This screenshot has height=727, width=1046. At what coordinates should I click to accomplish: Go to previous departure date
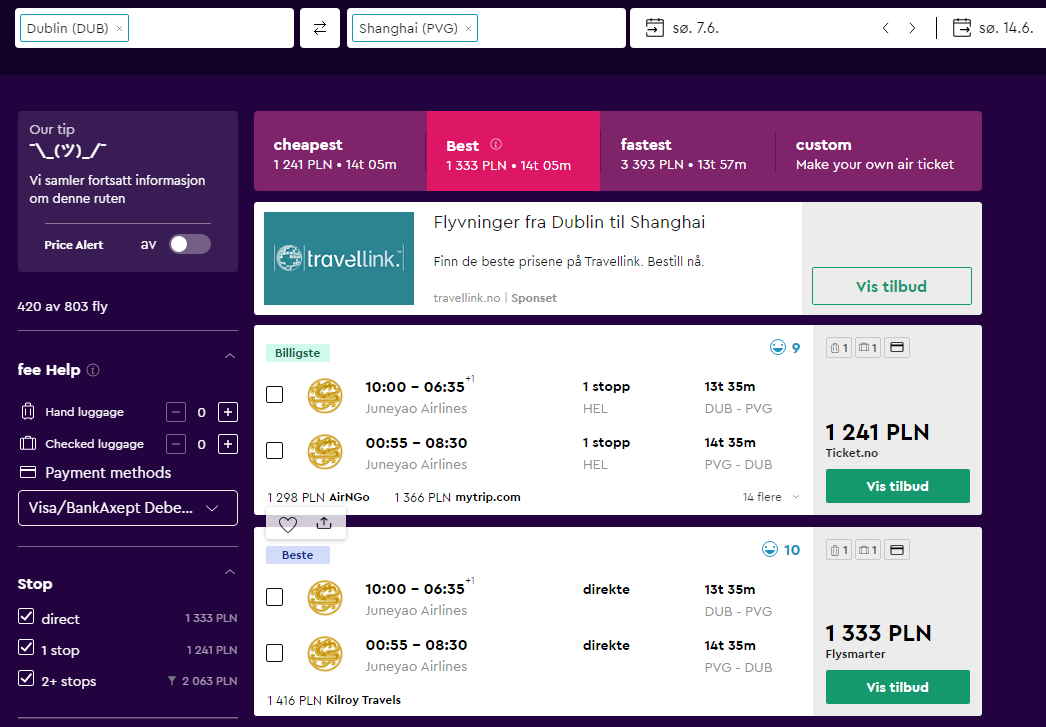coord(885,28)
